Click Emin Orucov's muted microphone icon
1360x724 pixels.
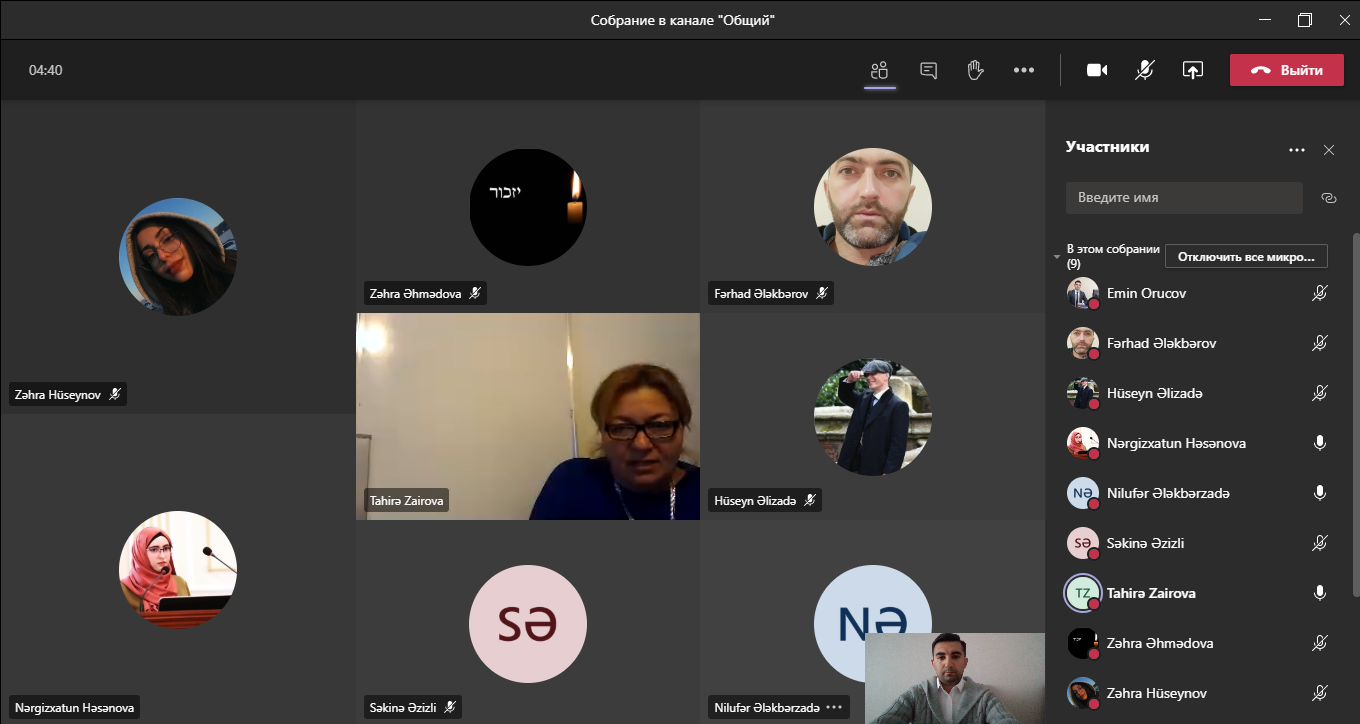tap(1319, 293)
